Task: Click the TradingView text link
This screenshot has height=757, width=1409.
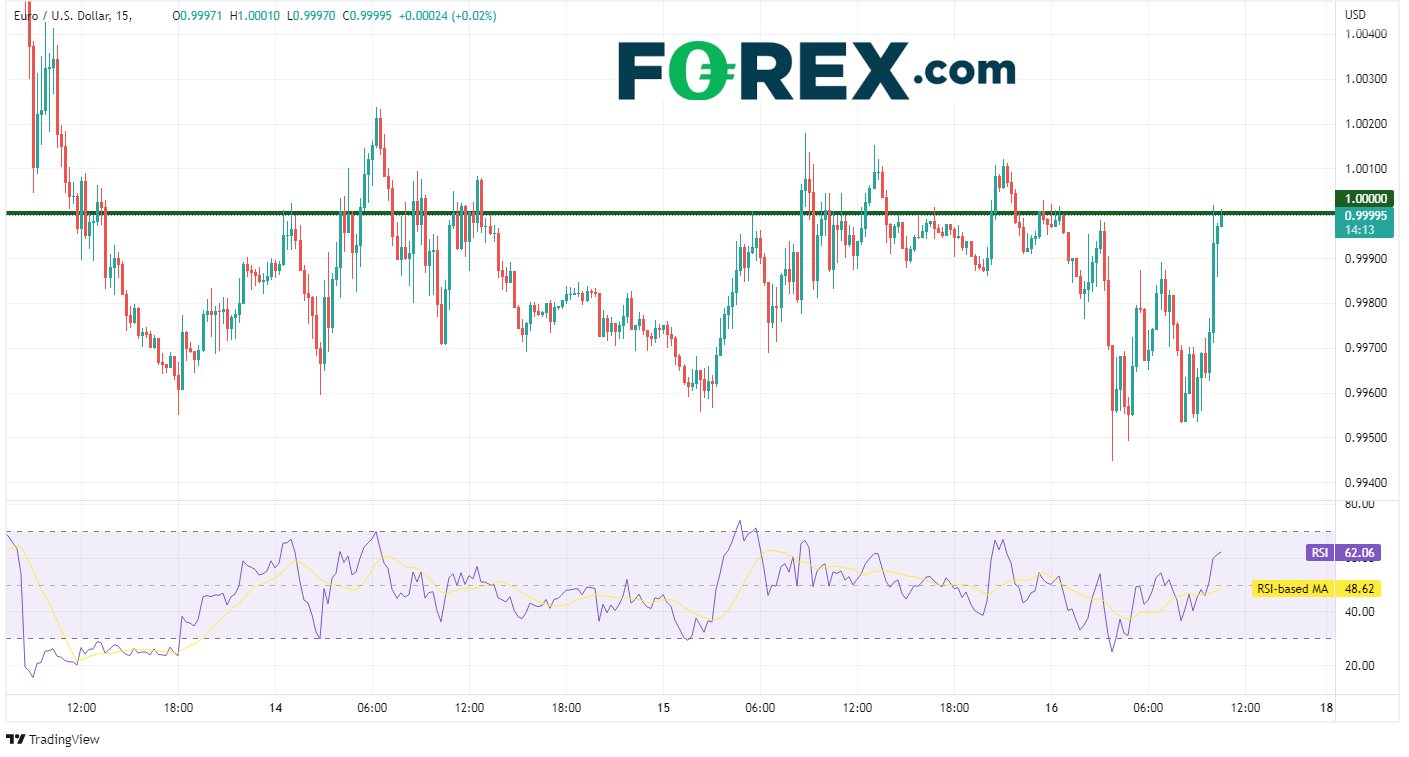Action: [64, 740]
